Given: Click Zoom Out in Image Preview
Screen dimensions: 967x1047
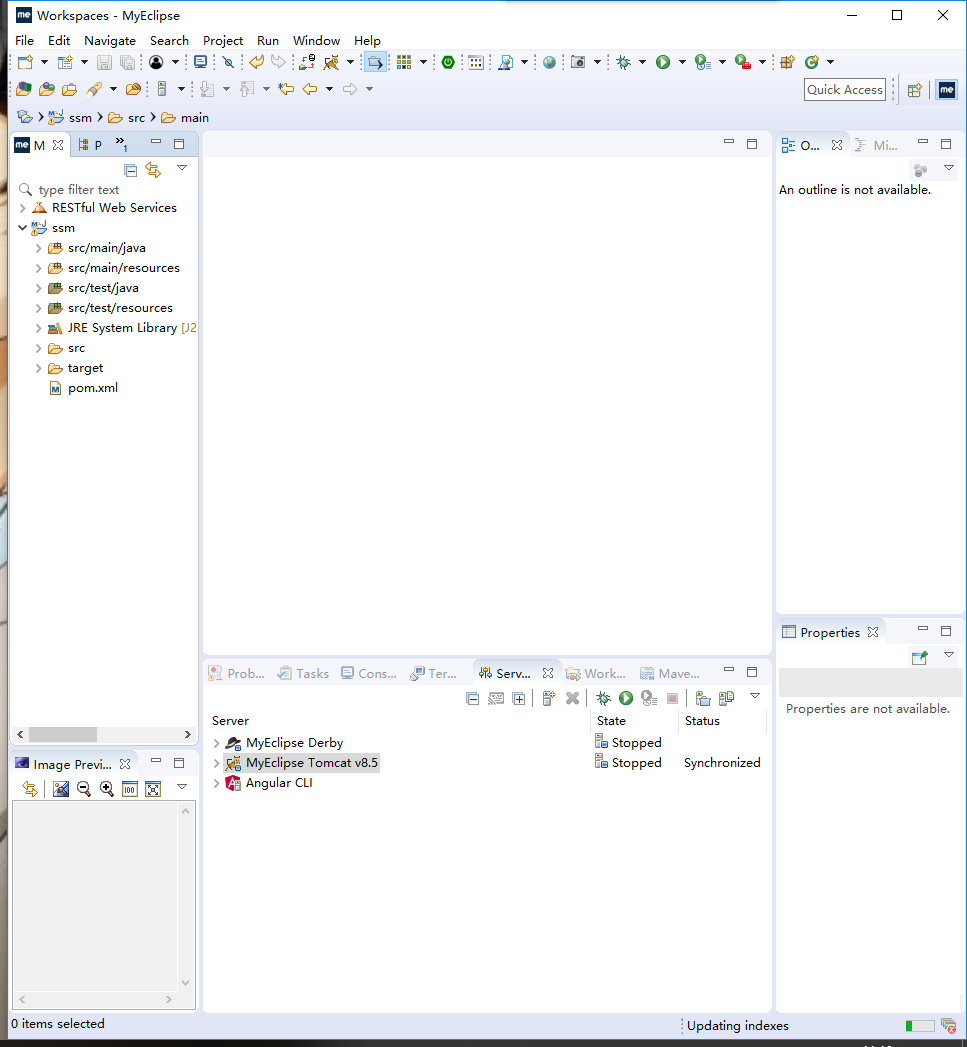Looking at the screenshot, I should [x=83, y=789].
